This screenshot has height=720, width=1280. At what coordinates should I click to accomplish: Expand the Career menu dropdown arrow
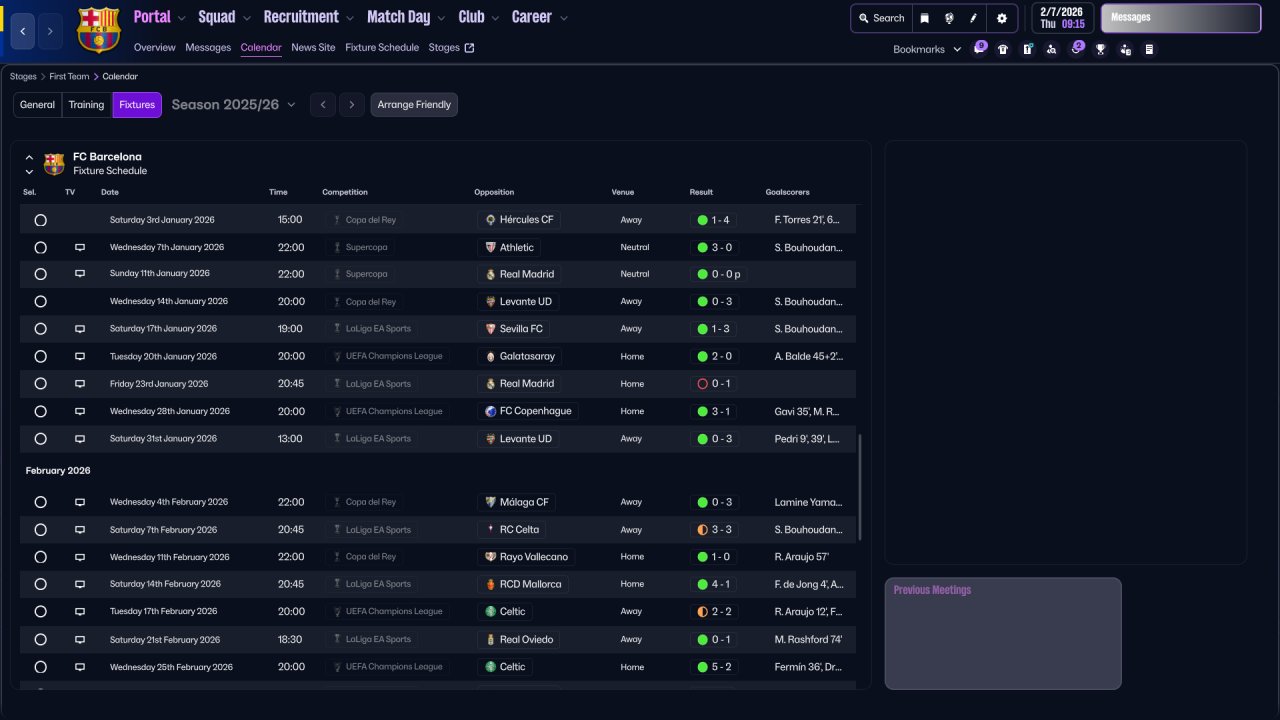[564, 18]
